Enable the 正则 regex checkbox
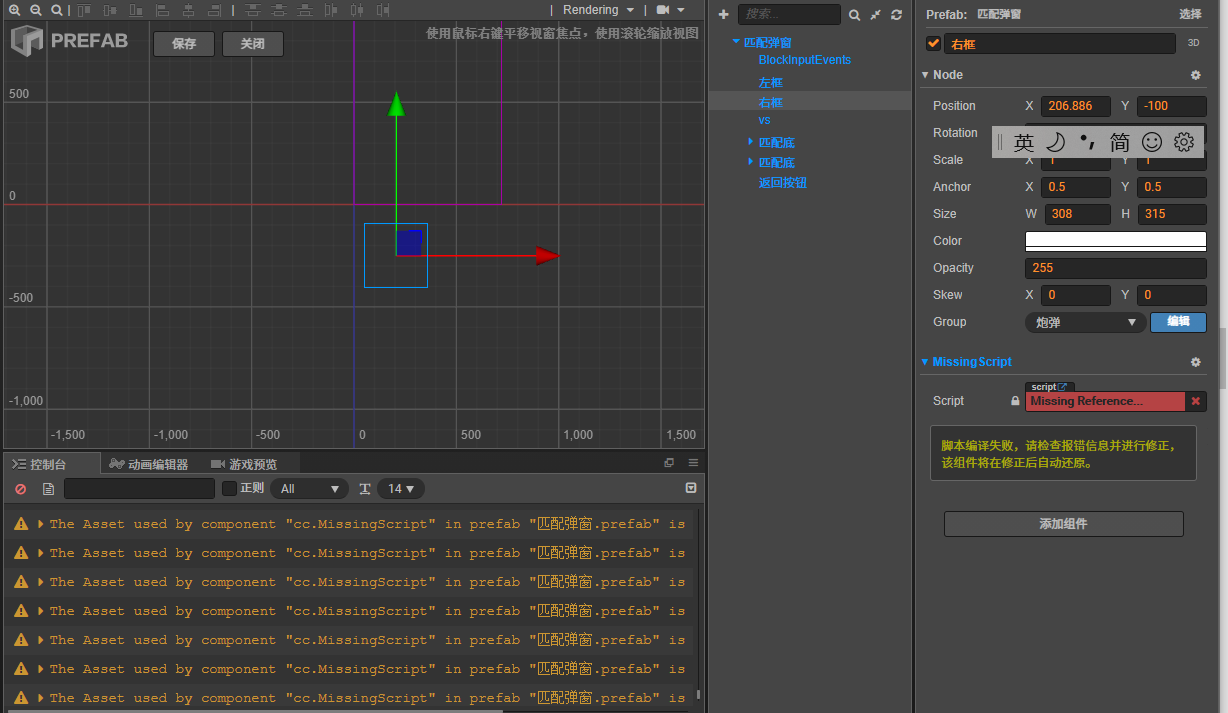The height and width of the screenshot is (713, 1228). pos(229,489)
